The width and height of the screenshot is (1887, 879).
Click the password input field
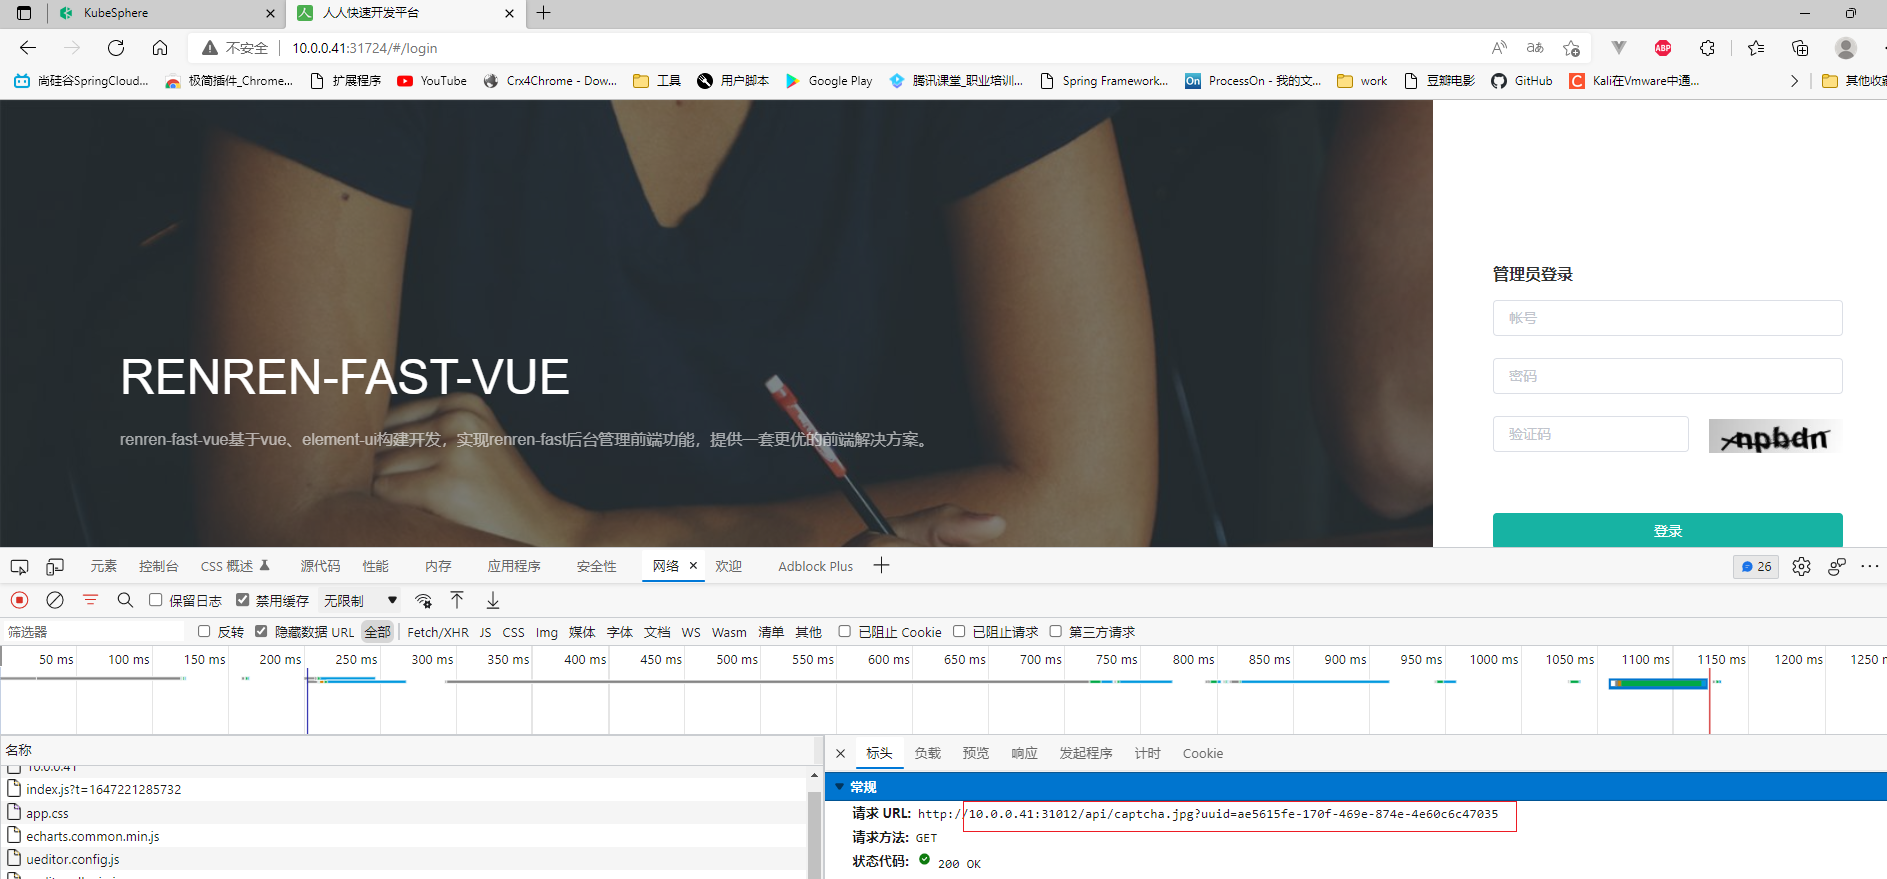pyautogui.click(x=1668, y=376)
